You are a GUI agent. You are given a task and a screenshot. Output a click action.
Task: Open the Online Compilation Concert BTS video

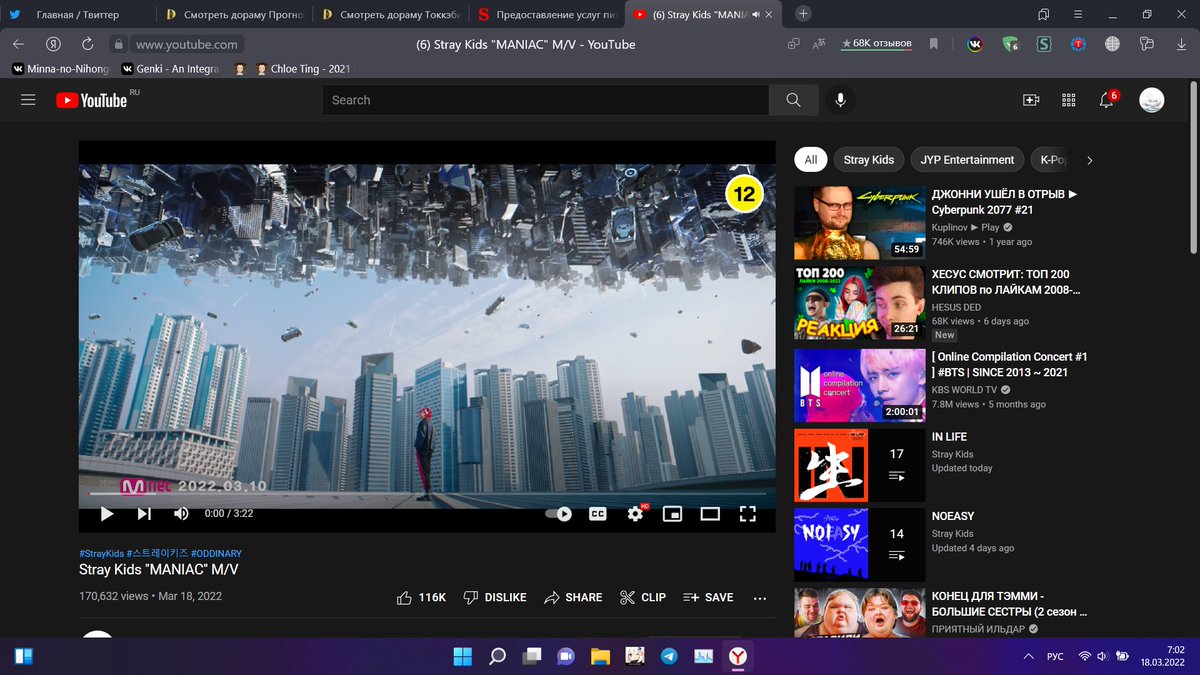click(x=1010, y=364)
